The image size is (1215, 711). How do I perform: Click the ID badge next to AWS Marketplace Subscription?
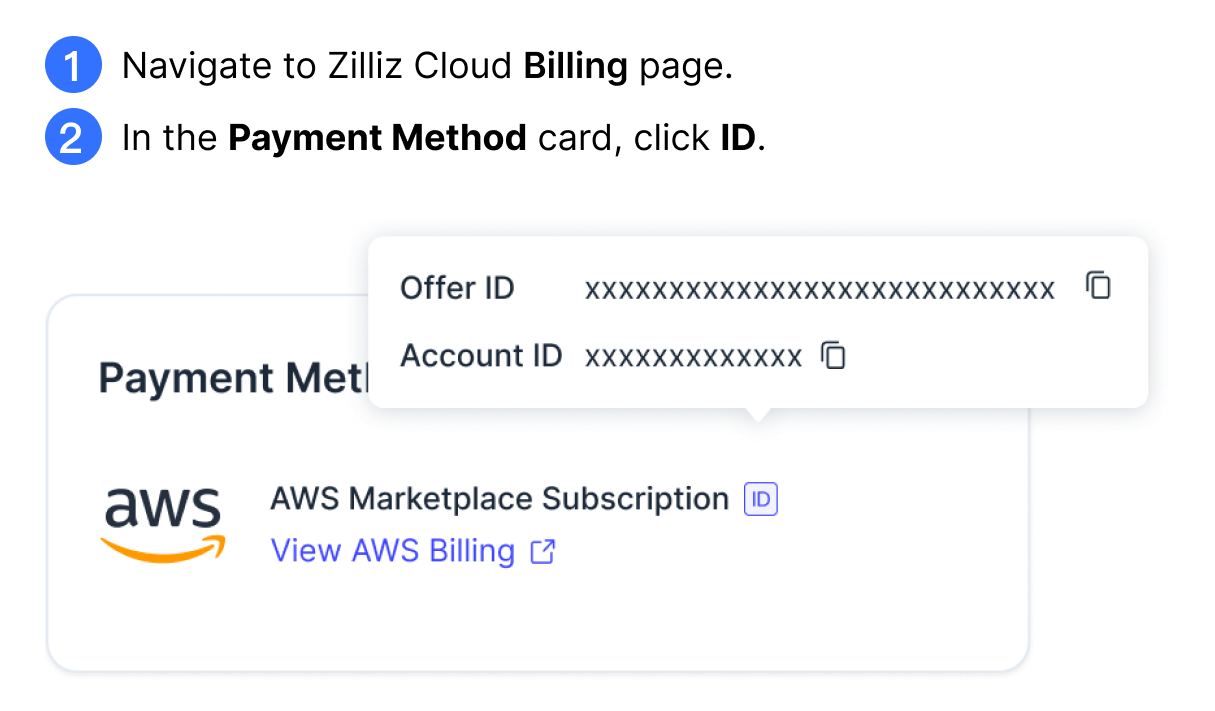(x=759, y=498)
